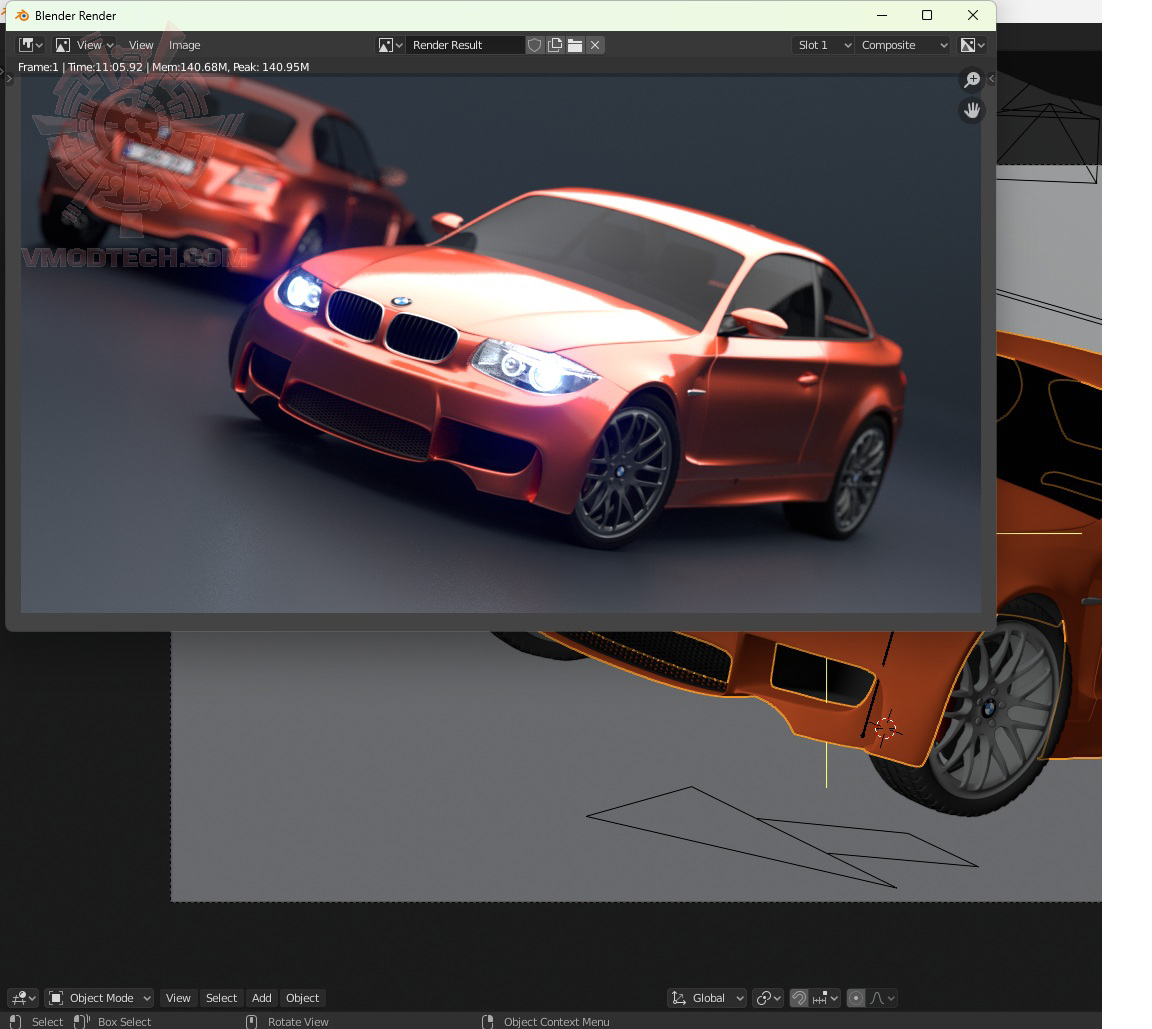
Task: Expand the right sidebar arrow in render window
Action: coord(991,79)
